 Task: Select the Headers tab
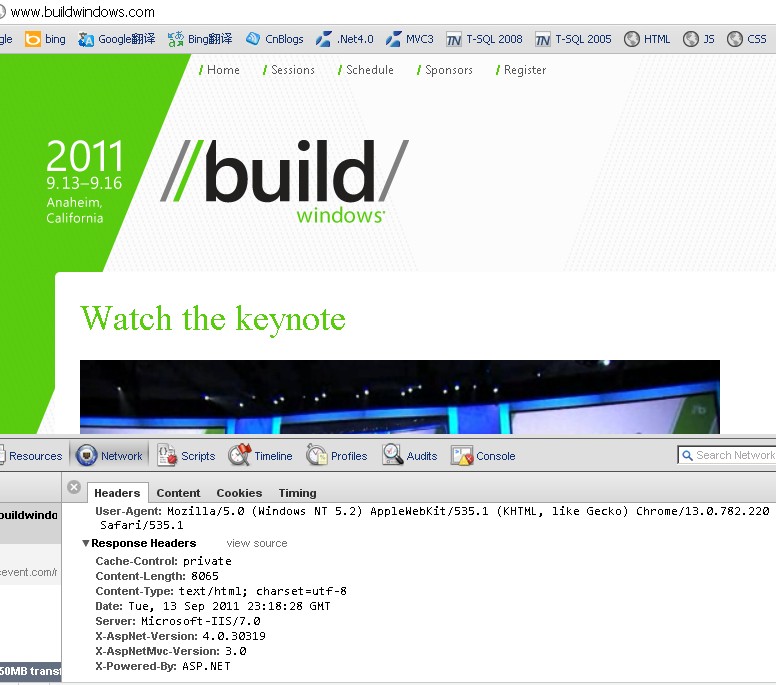(x=117, y=493)
